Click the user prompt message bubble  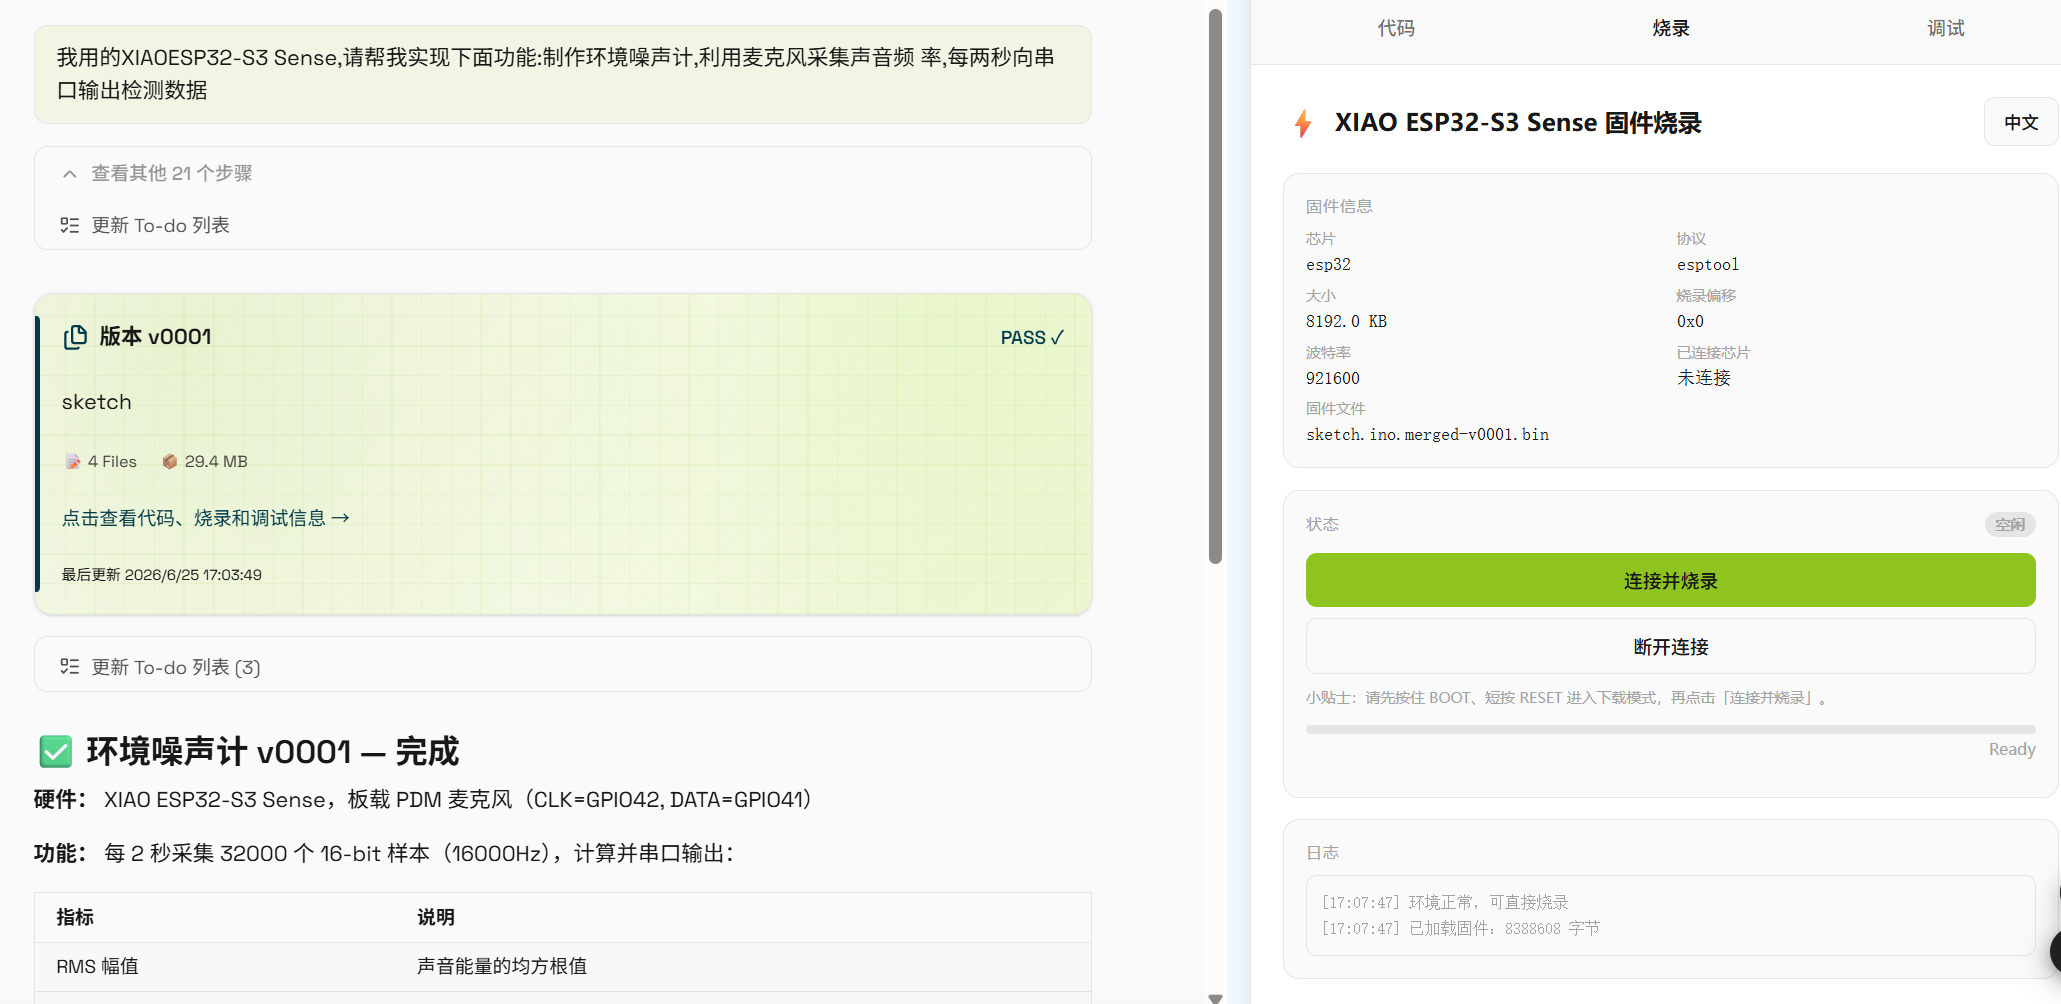coord(562,74)
